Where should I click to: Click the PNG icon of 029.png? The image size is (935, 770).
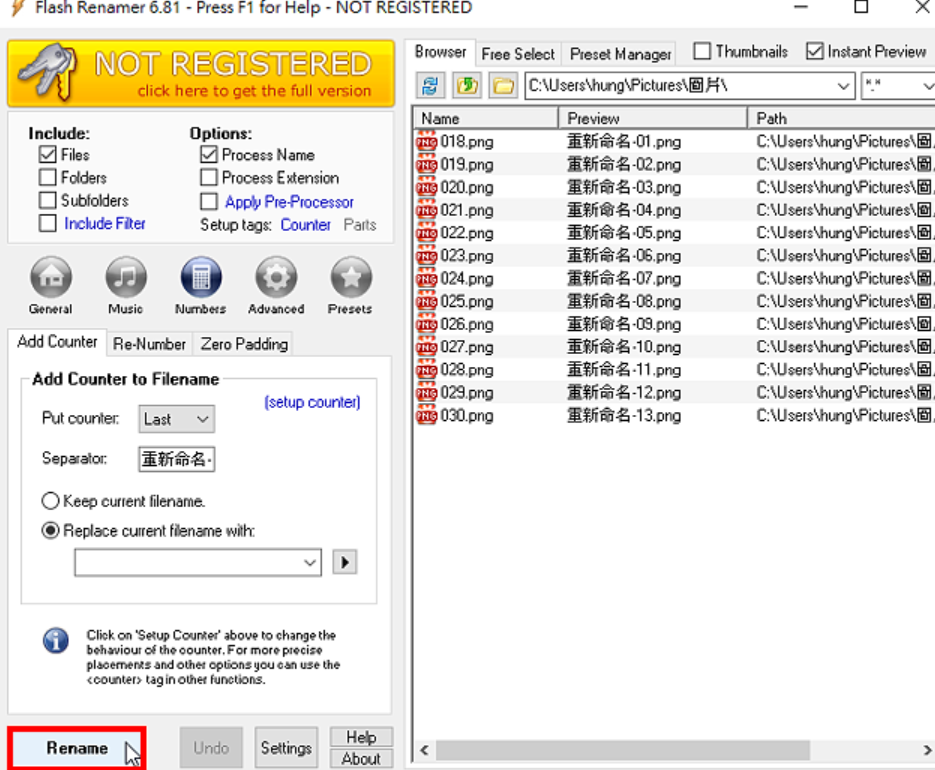pos(426,392)
